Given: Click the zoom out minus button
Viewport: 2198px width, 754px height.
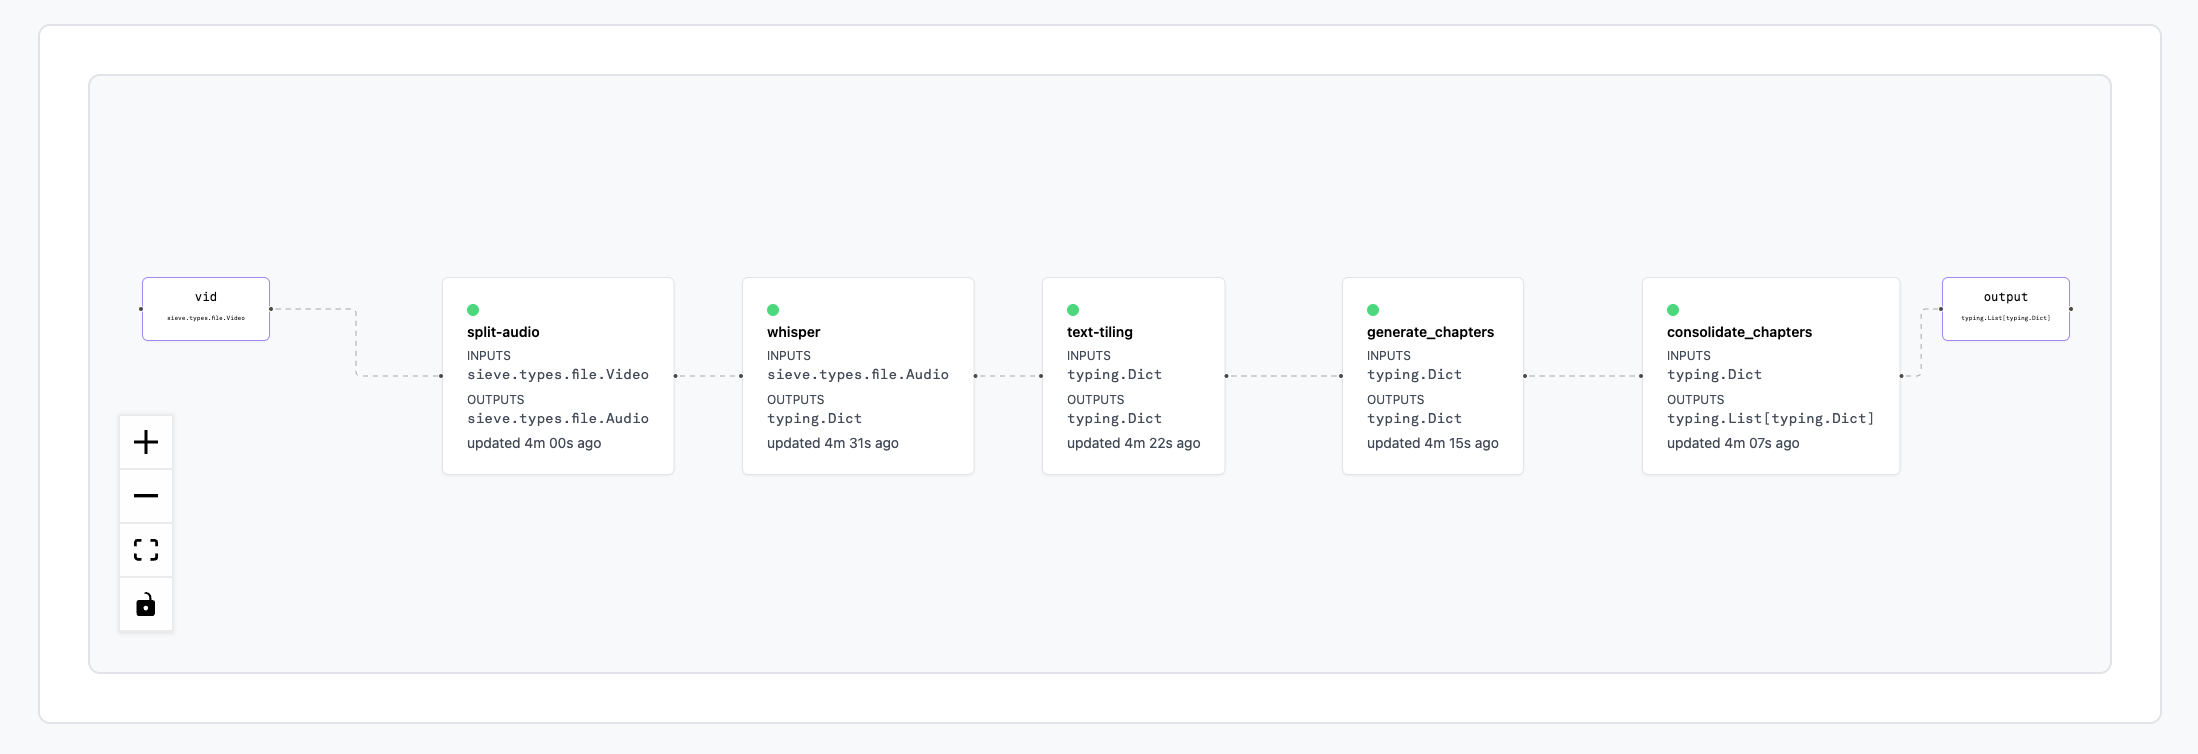Looking at the screenshot, I should click(146, 496).
